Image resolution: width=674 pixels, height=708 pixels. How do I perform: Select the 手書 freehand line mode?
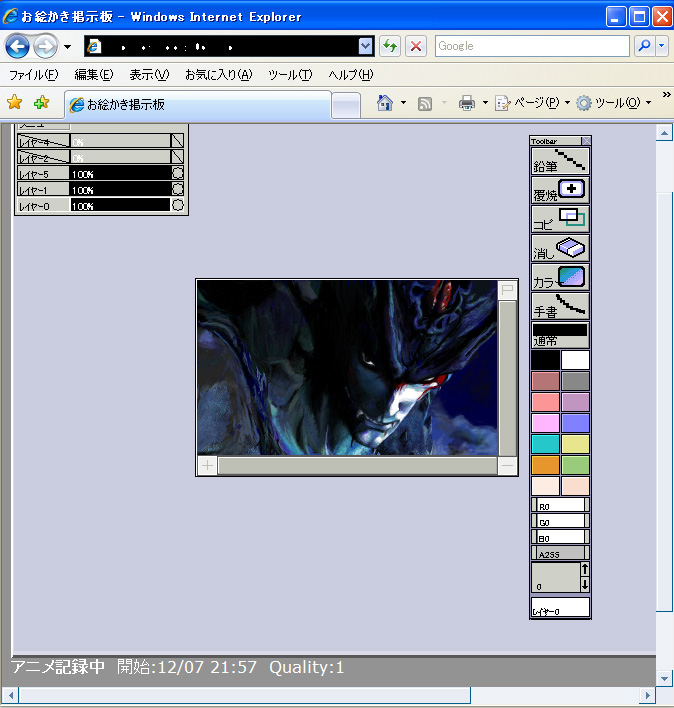coord(560,306)
